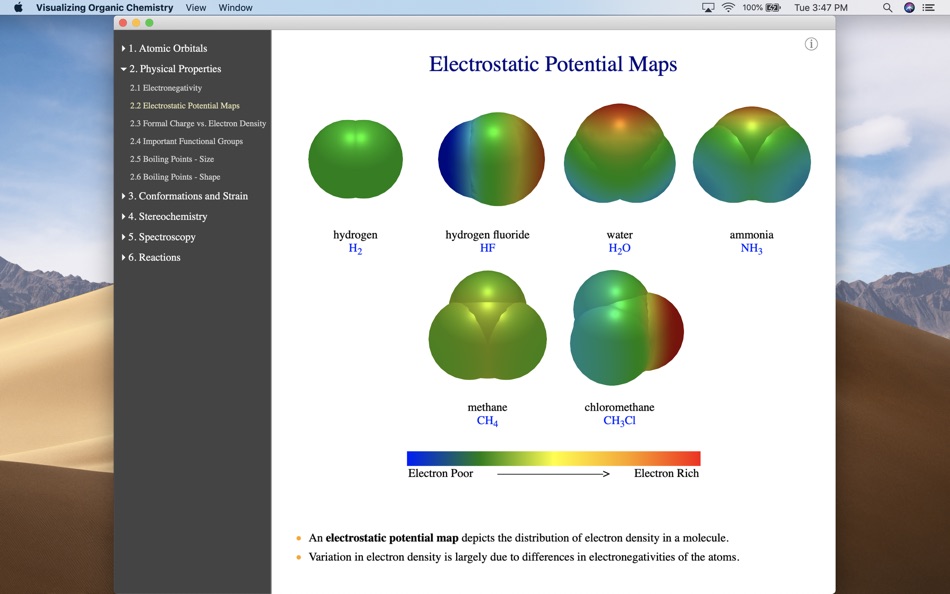The image size is (950, 594).
Task: Expand the '6. Reactions' section
Action: click(x=153, y=257)
